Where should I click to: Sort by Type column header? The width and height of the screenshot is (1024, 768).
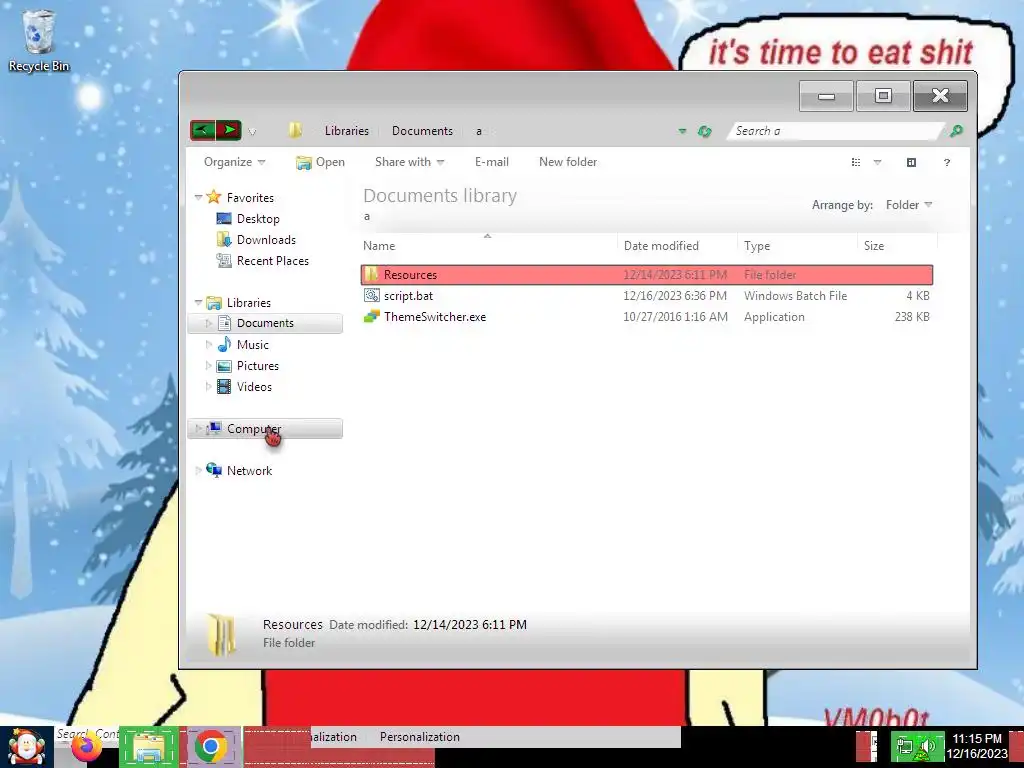pyautogui.click(x=797, y=246)
